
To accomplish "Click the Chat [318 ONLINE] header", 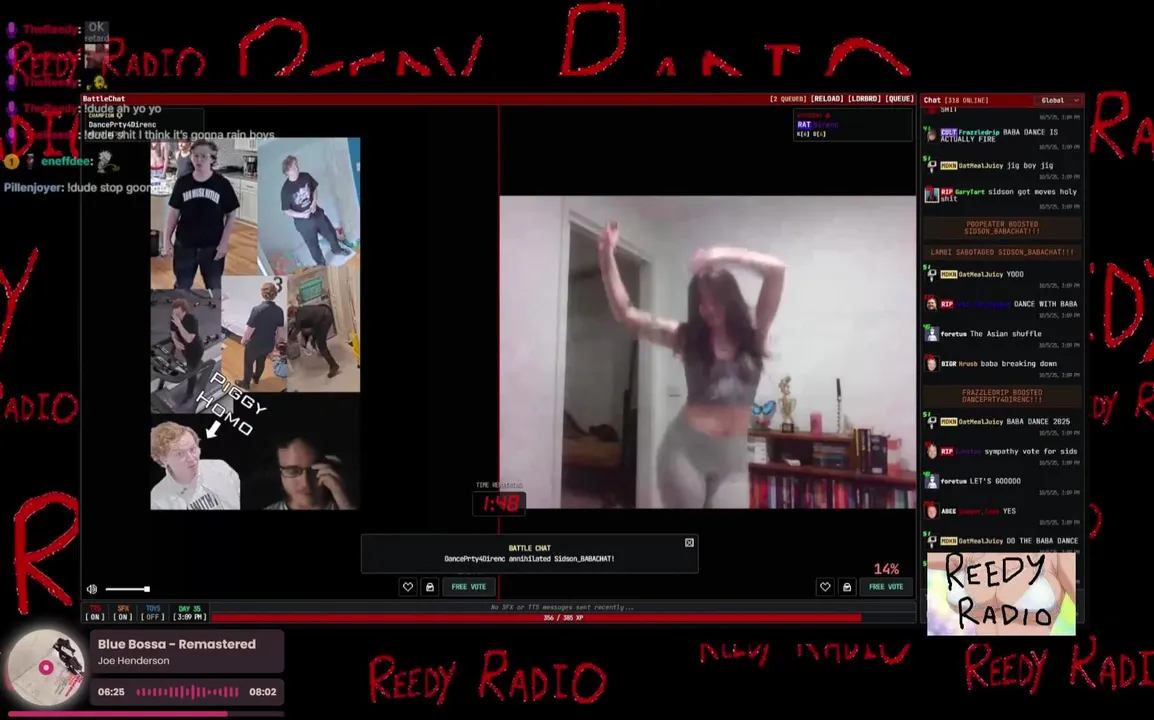I will (955, 100).
